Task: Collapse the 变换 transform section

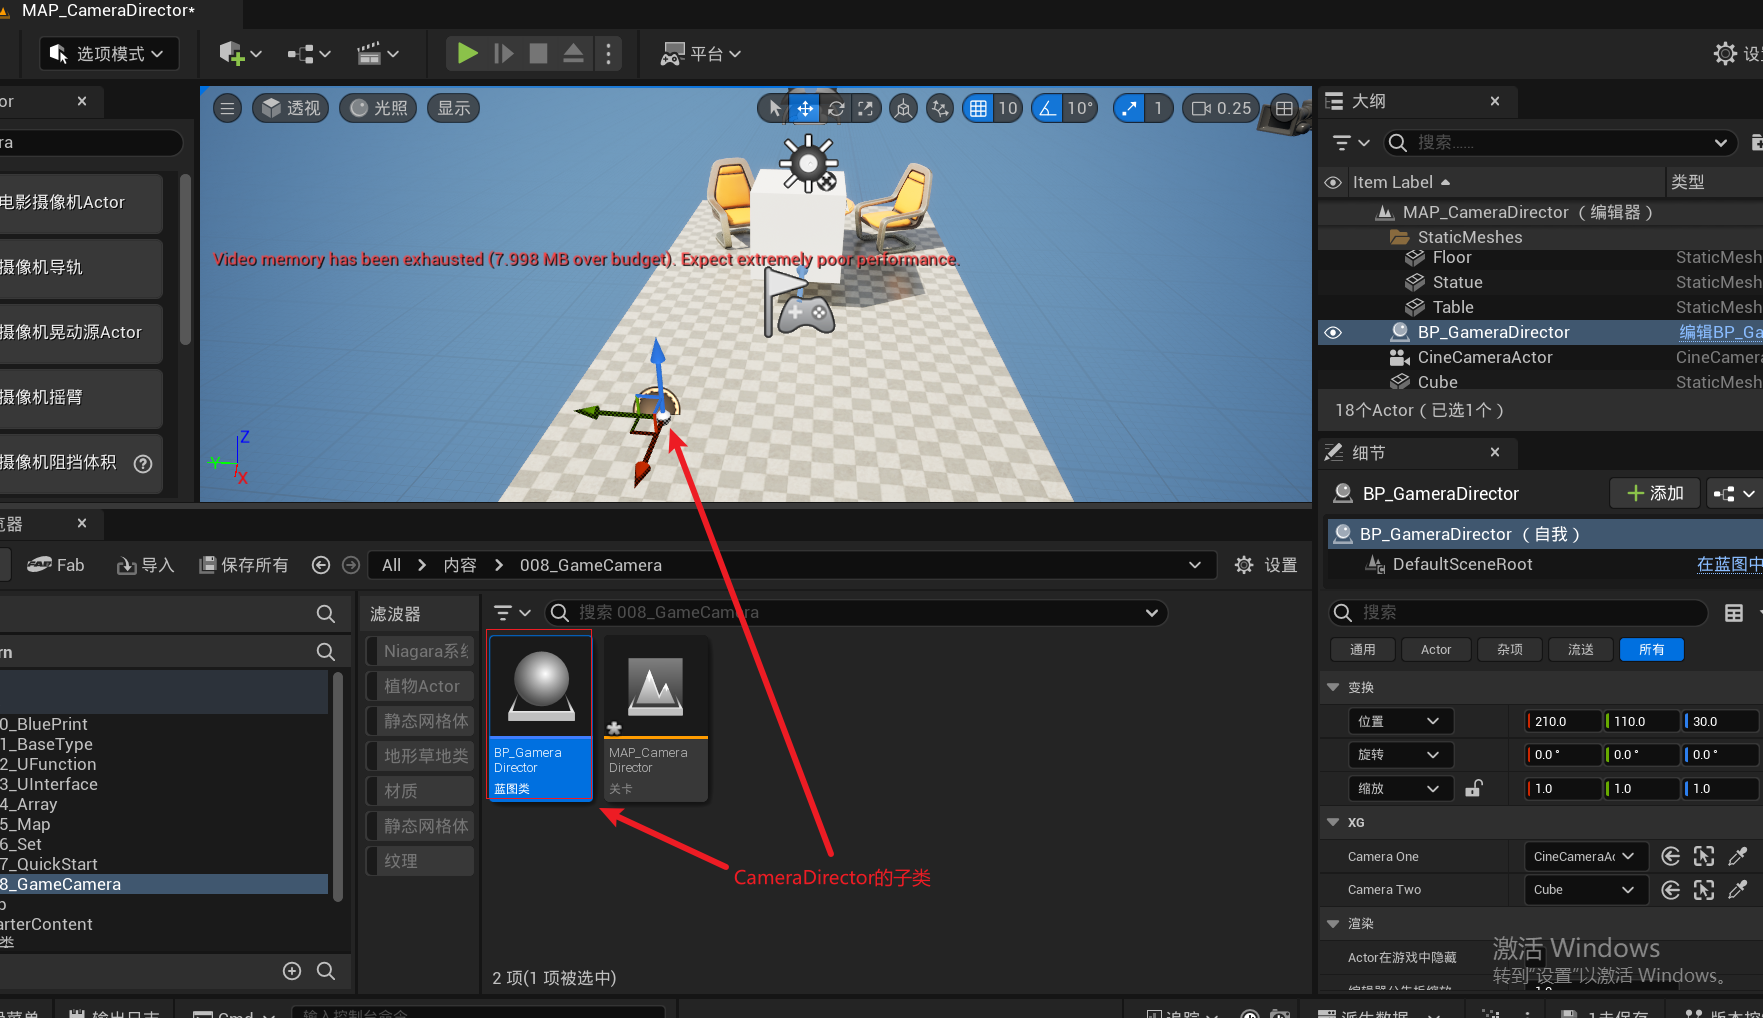Action: pos(1333,687)
